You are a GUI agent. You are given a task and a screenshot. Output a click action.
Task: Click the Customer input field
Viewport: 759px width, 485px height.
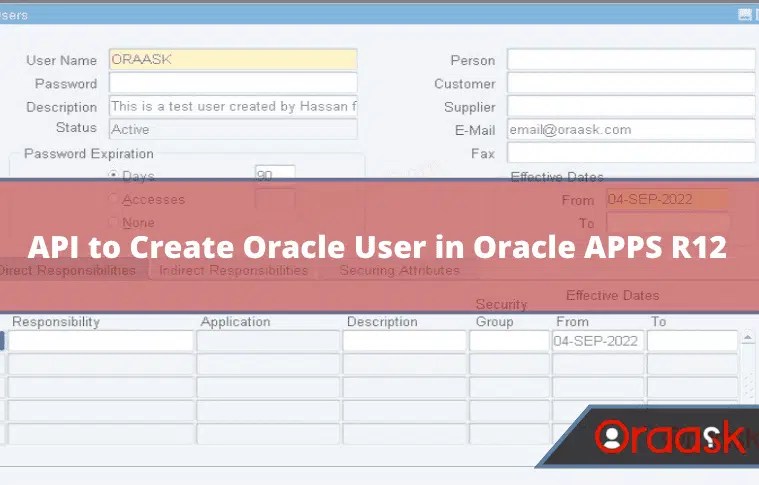coord(631,83)
